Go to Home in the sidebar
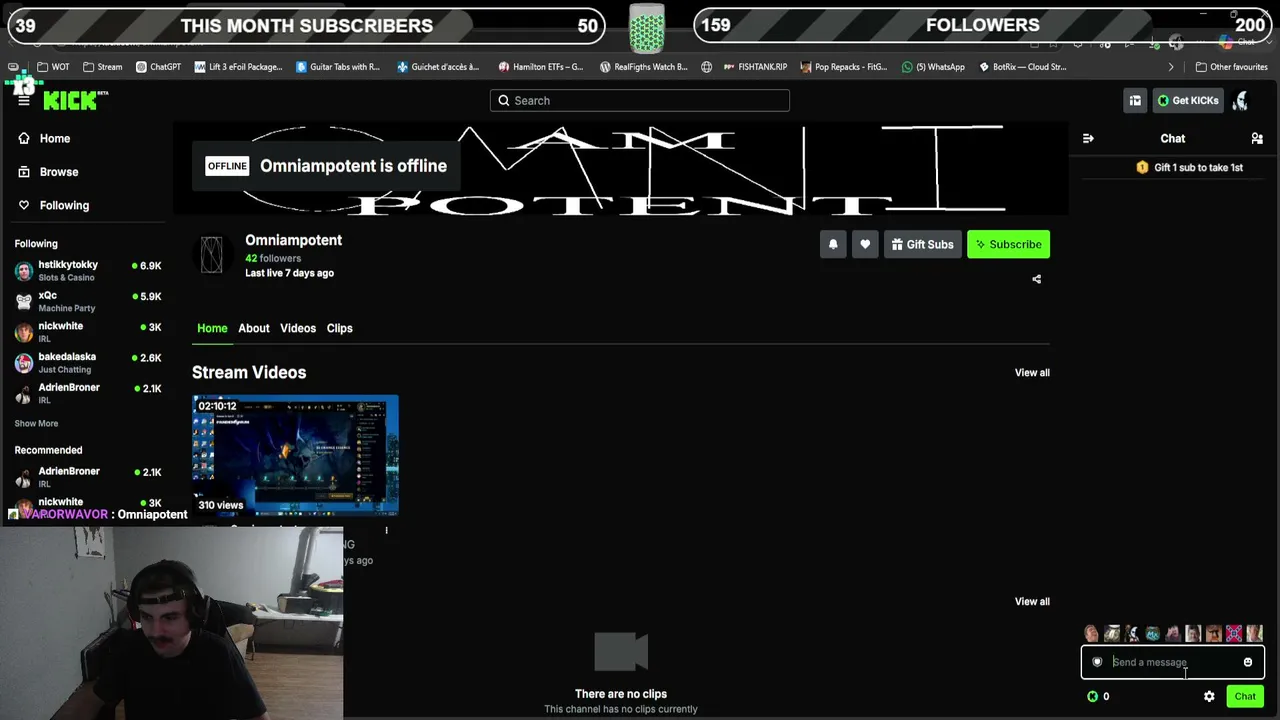The image size is (1280, 720). click(x=55, y=138)
